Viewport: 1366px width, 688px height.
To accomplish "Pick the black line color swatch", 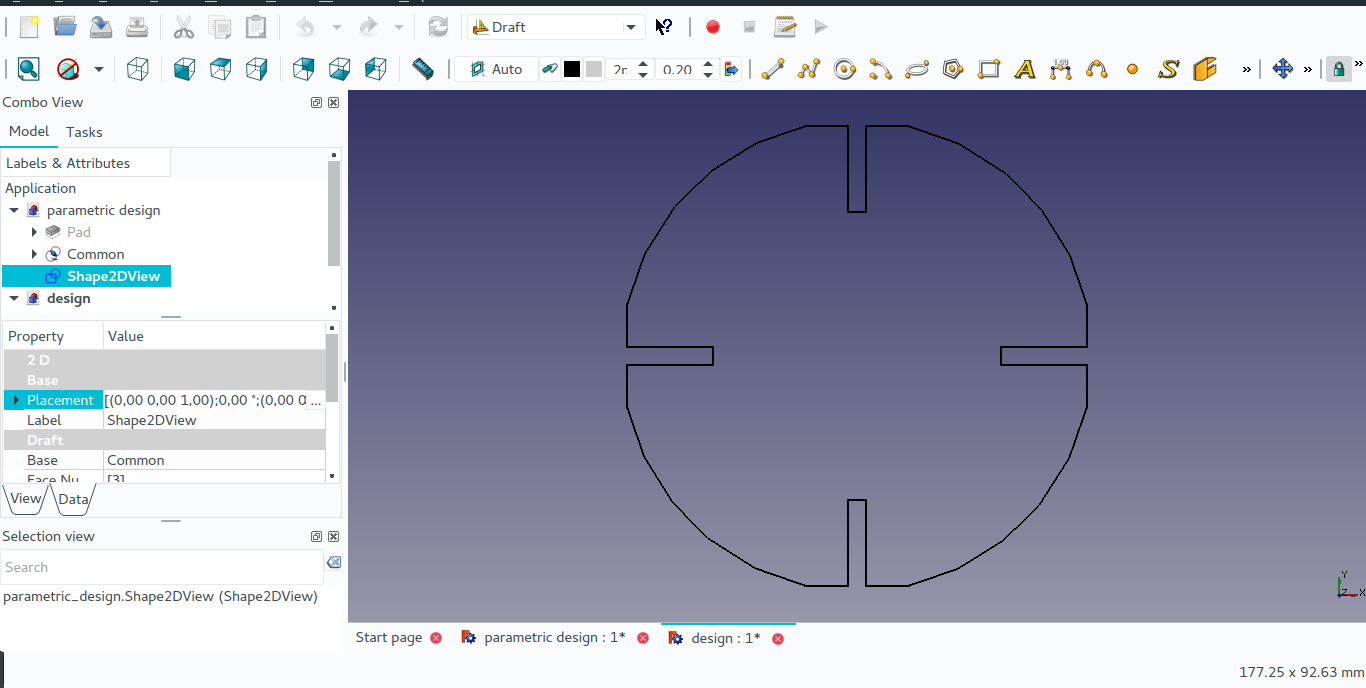I will point(573,68).
